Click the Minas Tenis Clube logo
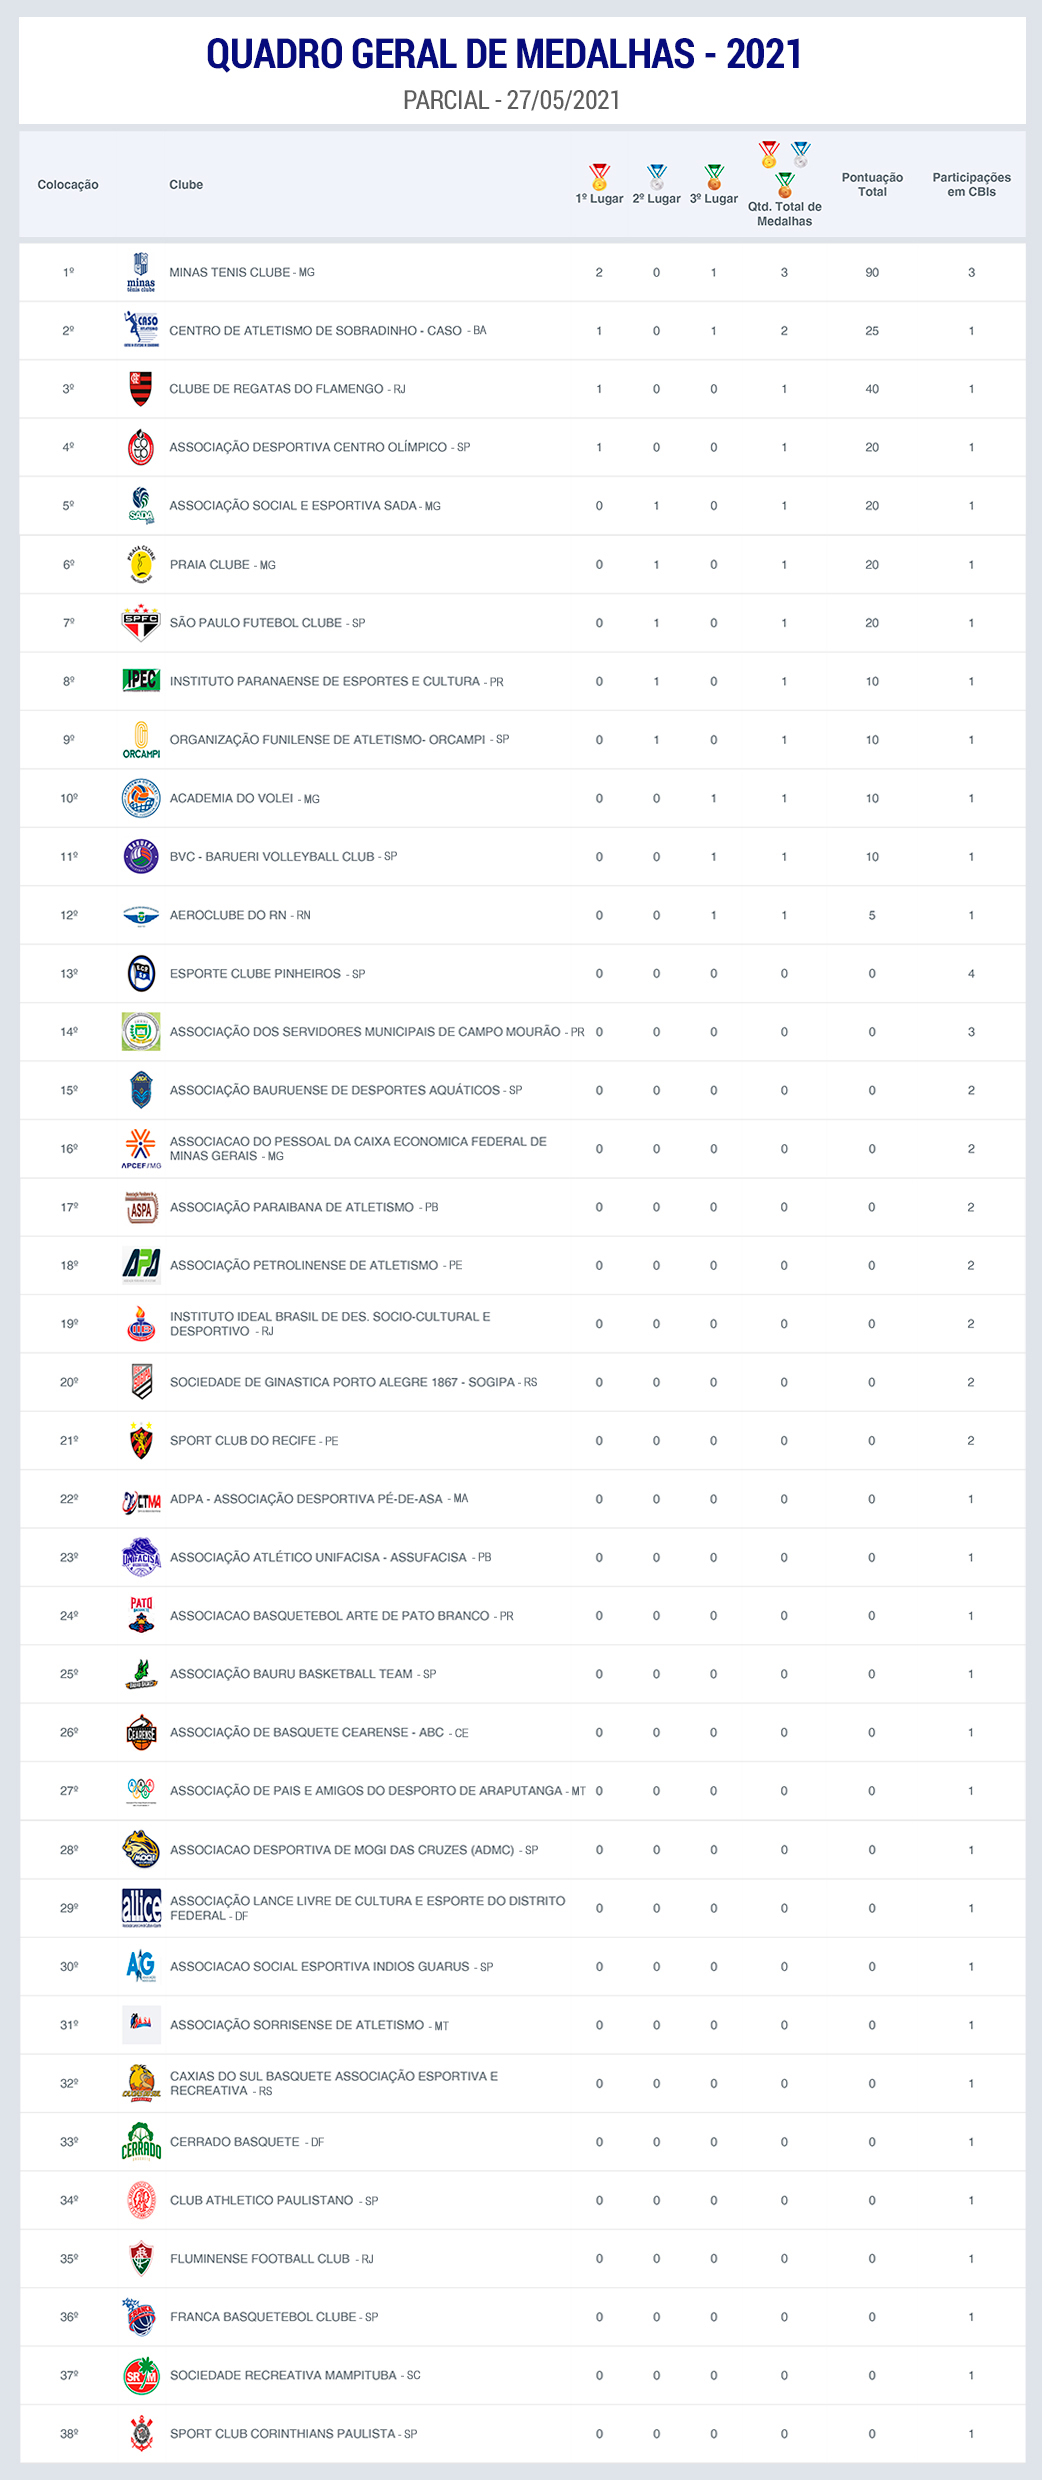 (141, 272)
